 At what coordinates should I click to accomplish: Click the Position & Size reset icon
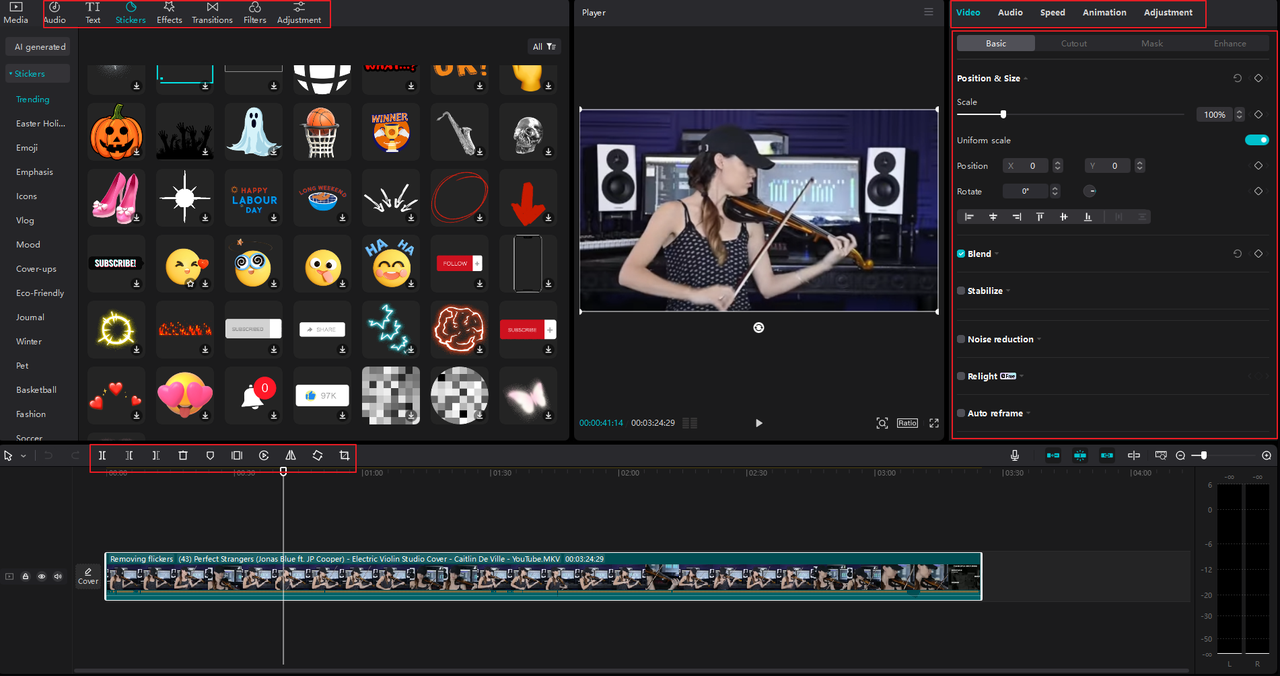point(1237,78)
